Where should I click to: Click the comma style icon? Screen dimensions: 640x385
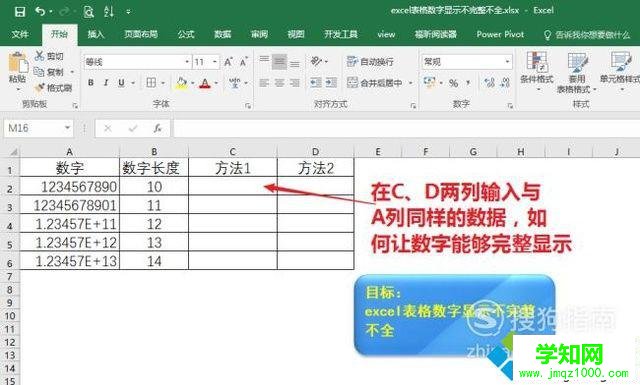pyautogui.click(x=468, y=83)
